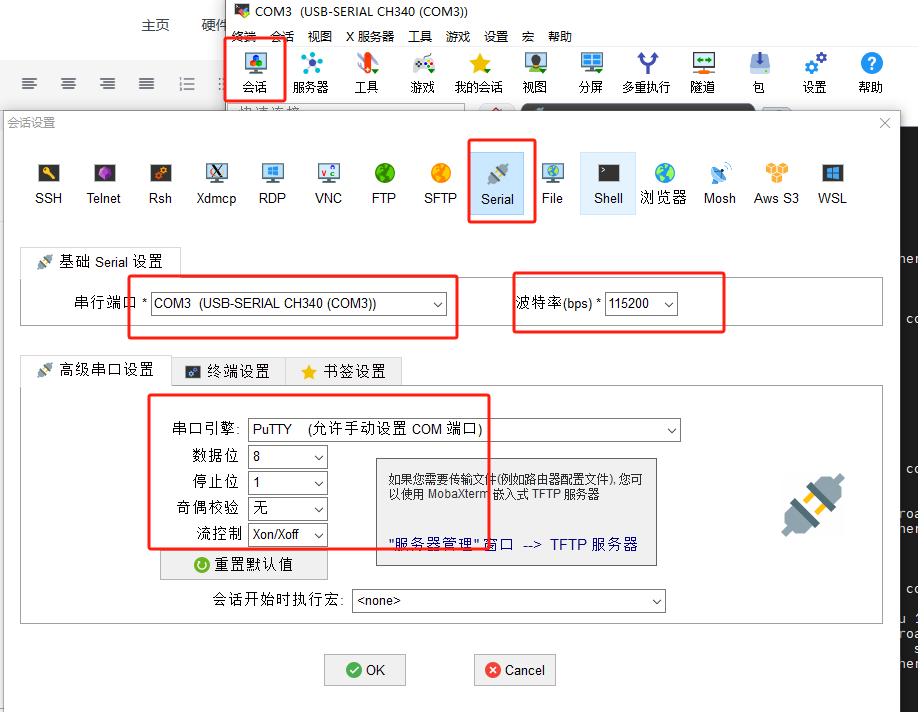Open the 串行端口 COM3 dropdown
The width and height of the screenshot is (918, 712).
tap(299, 304)
